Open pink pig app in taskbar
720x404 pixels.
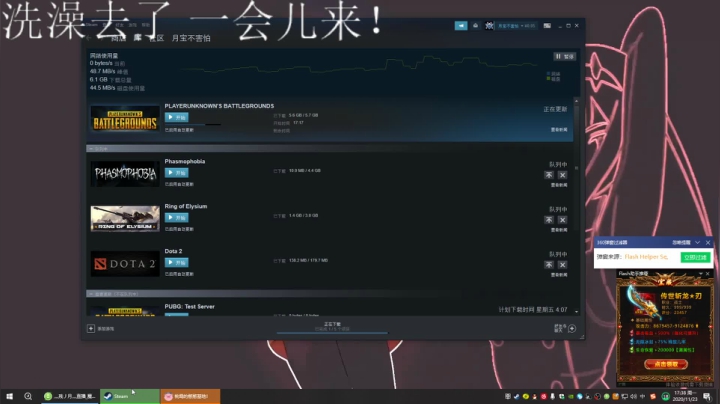191,396
